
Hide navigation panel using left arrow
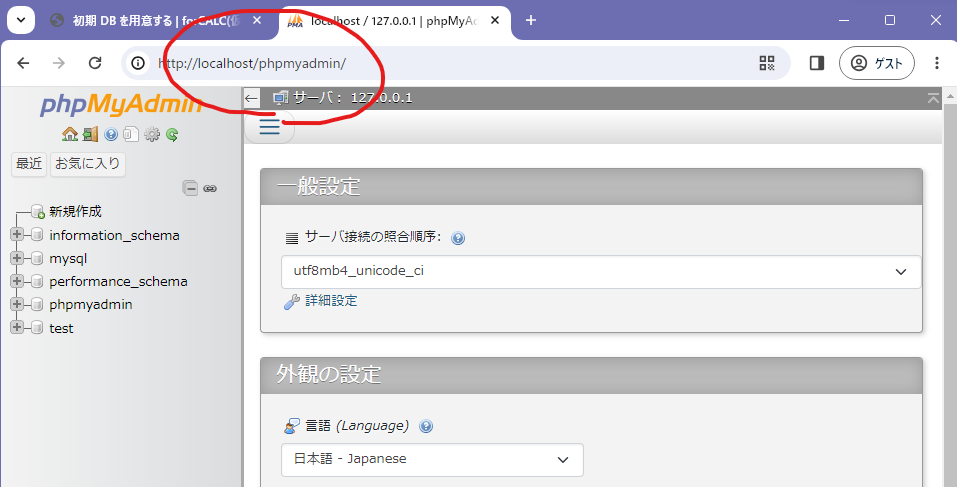tap(251, 98)
